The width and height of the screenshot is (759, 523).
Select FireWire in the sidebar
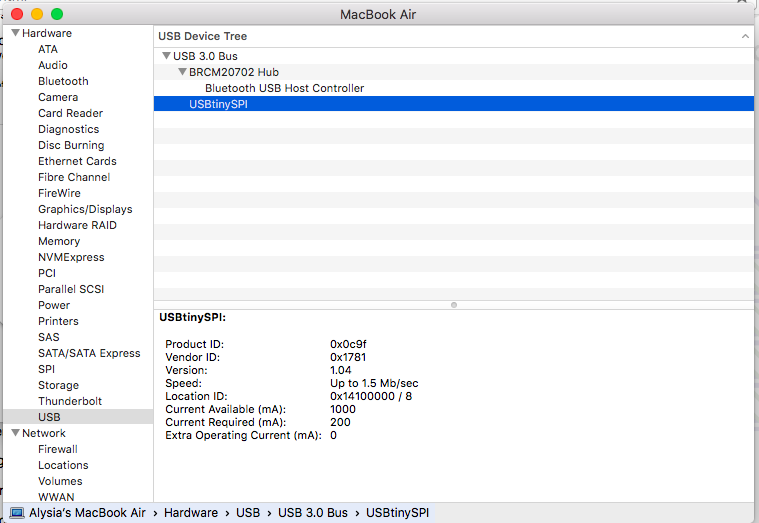pyautogui.click(x=60, y=193)
